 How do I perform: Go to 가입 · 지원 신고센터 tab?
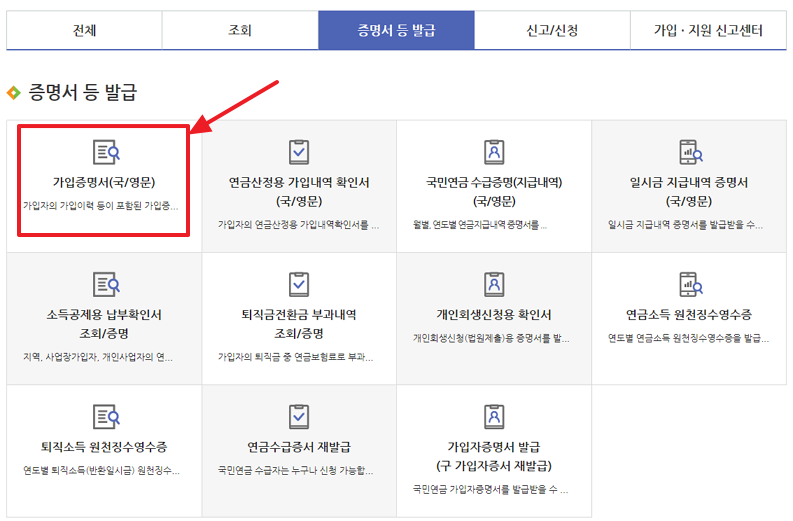pyautogui.click(x=708, y=30)
